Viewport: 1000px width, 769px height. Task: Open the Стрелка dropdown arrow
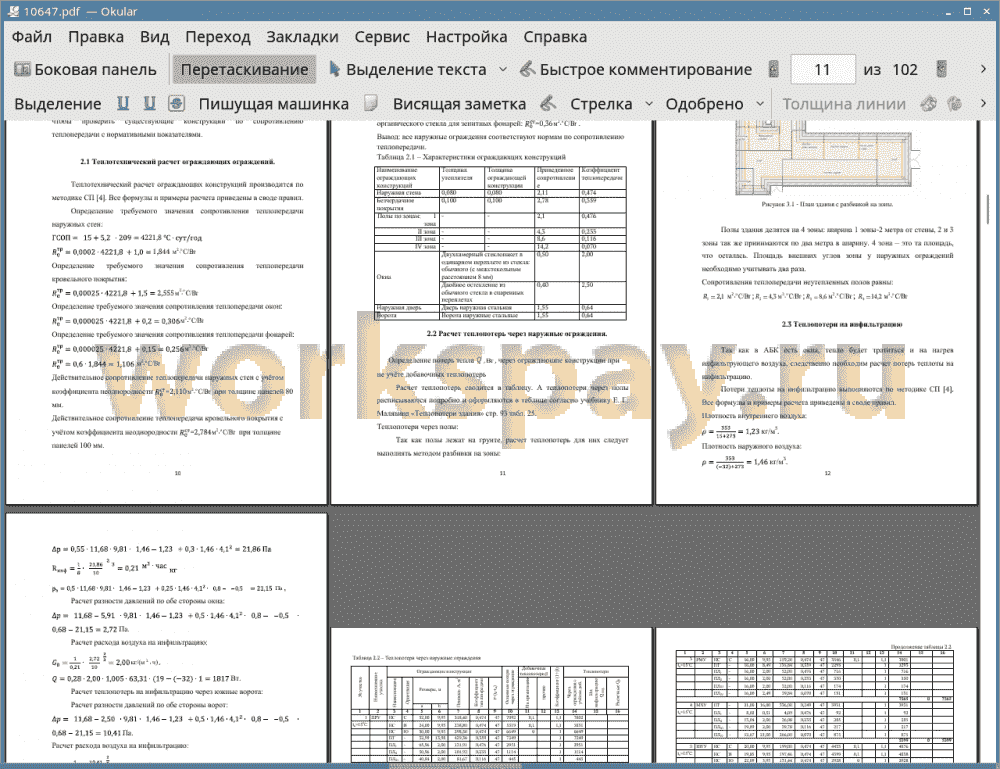pos(649,104)
